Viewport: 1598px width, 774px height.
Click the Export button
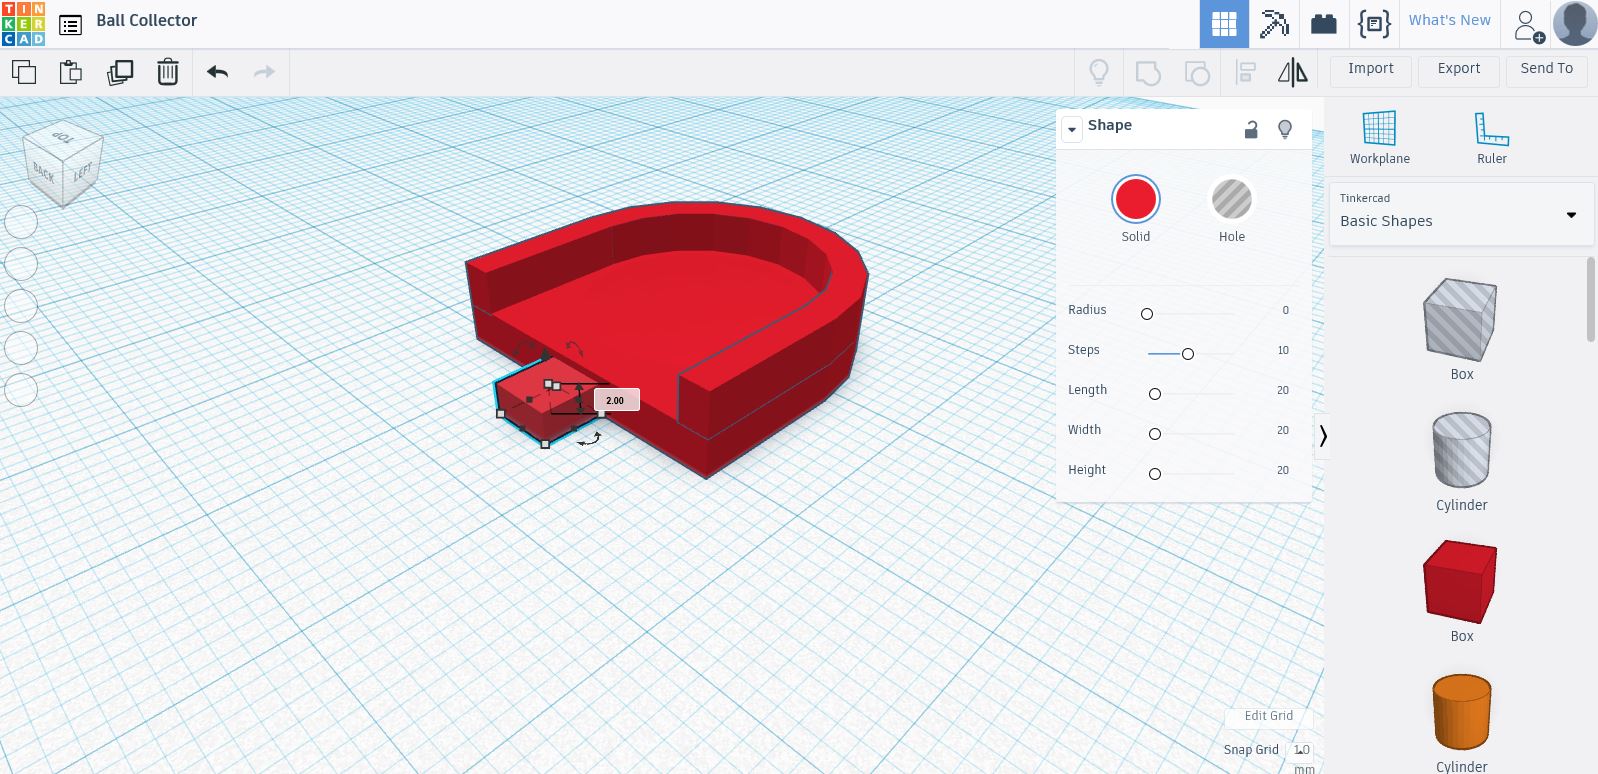tap(1458, 69)
